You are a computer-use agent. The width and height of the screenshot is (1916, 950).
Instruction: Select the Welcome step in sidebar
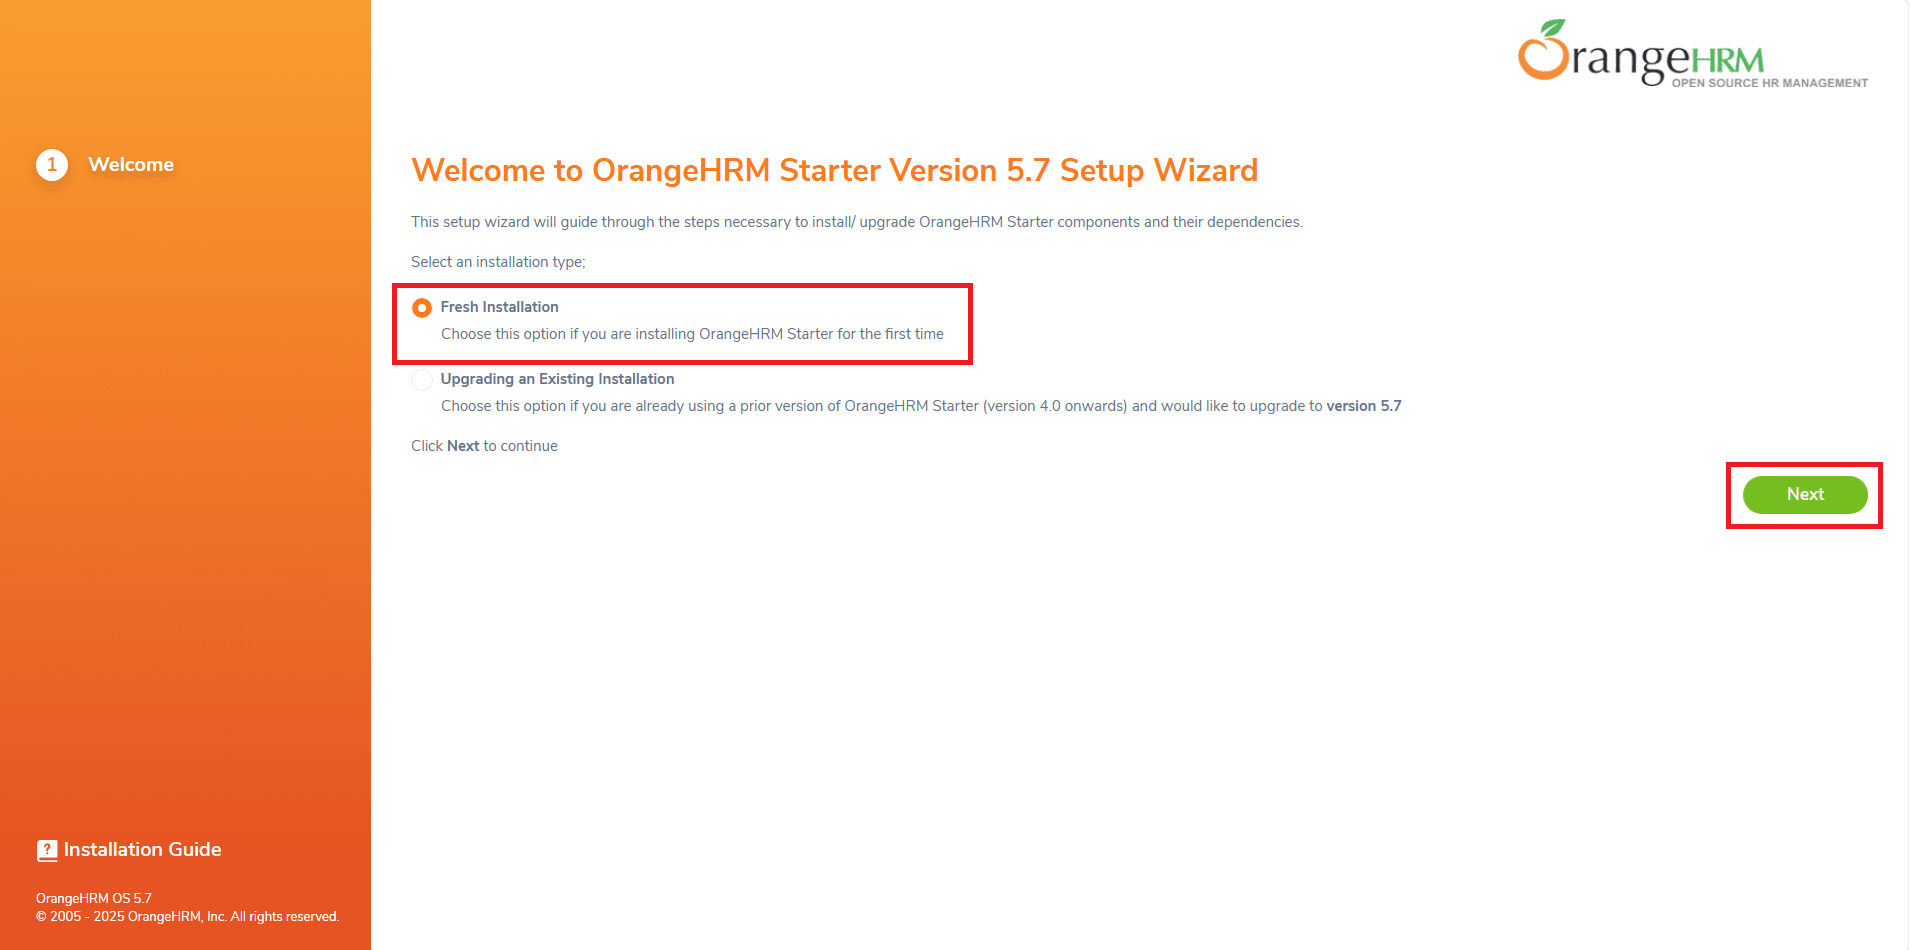(x=131, y=165)
